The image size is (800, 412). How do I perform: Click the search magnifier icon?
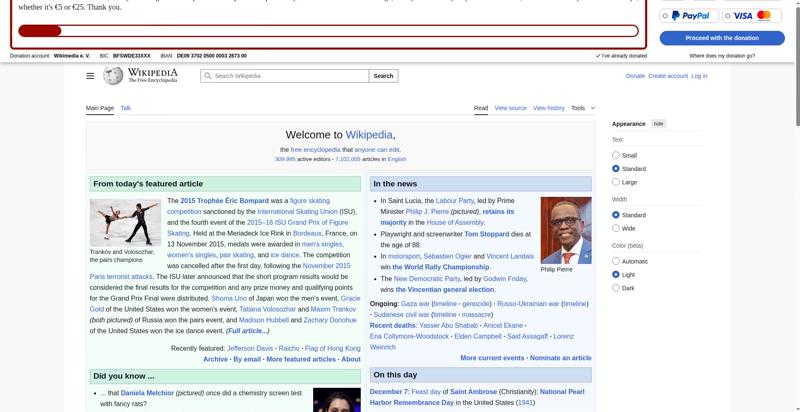(208, 76)
